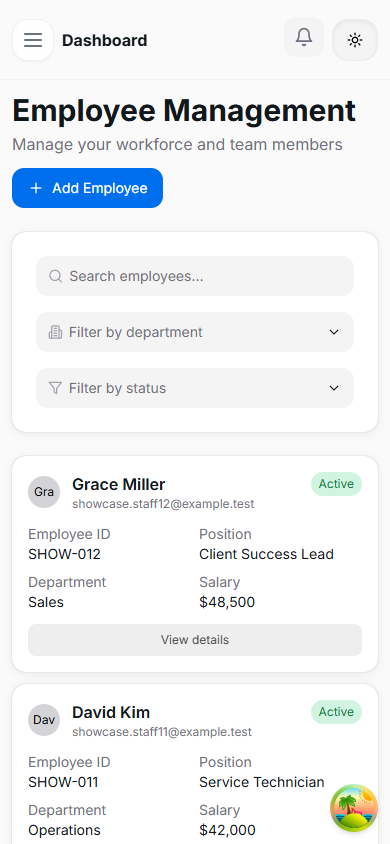Select Grace Miller's name

tap(118, 484)
